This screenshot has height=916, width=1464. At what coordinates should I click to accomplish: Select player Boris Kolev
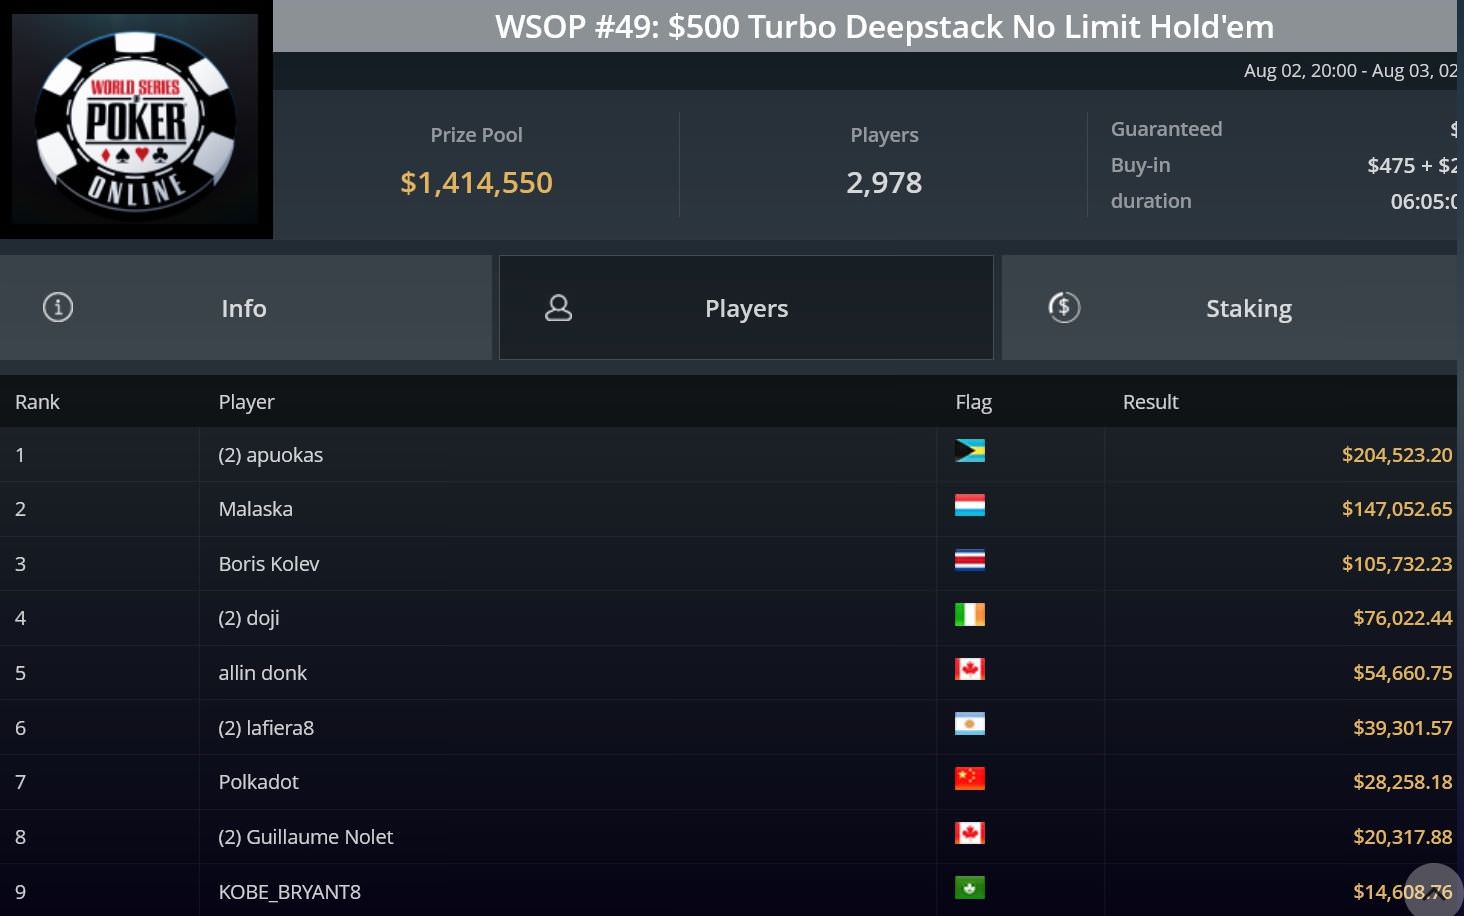point(269,564)
